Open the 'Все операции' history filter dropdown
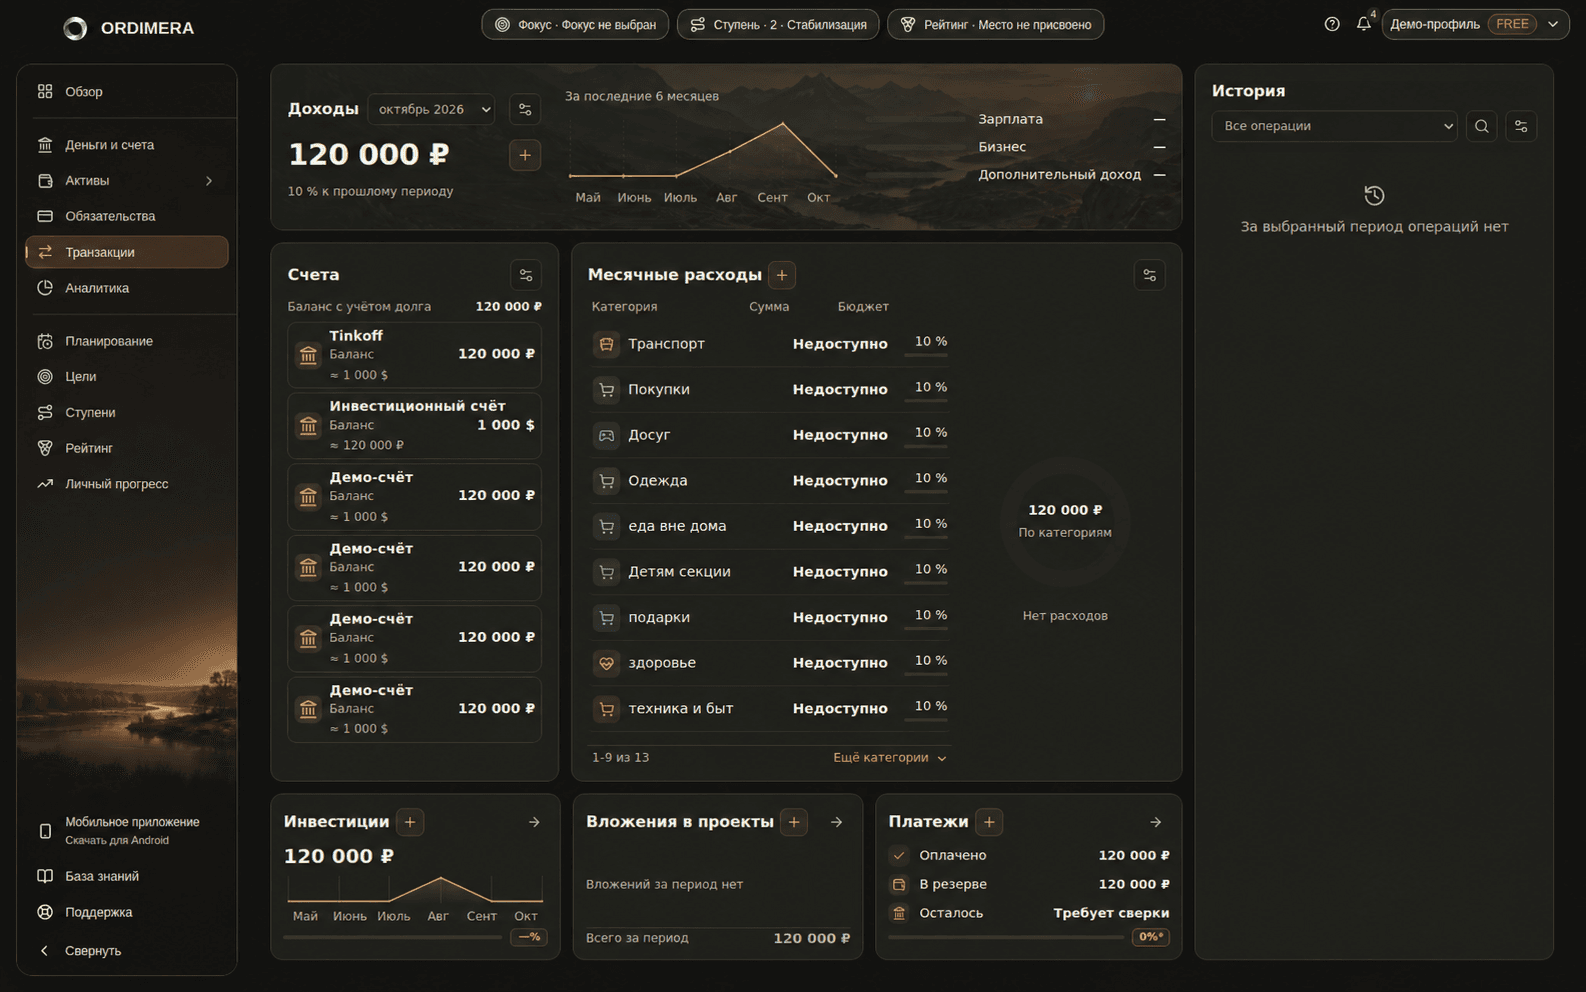 (1335, 126)
